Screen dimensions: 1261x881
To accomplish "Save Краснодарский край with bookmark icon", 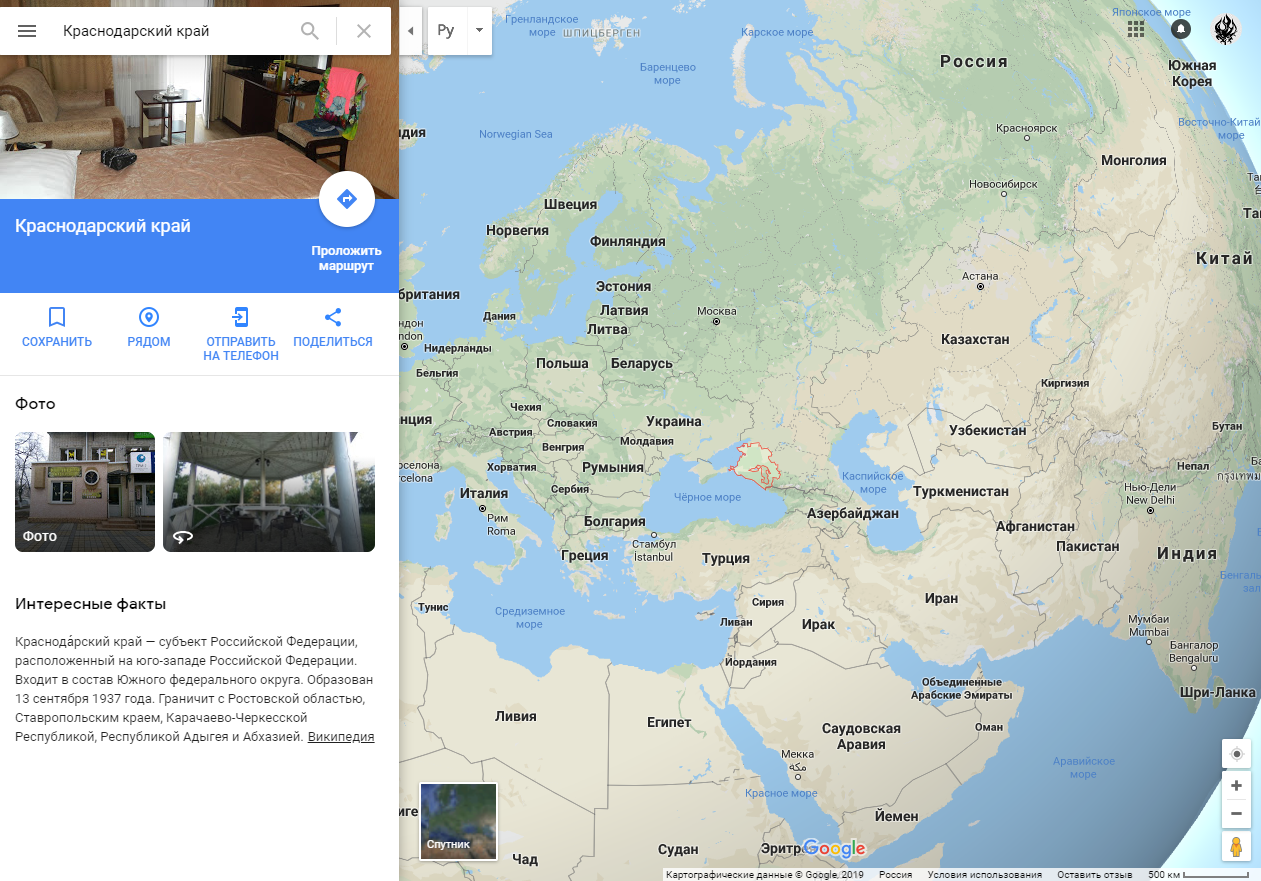I will (x=57, y=327).
